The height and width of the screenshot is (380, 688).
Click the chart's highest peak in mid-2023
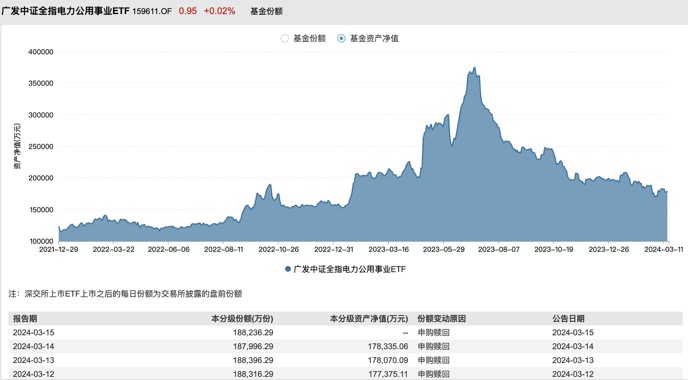click(x=474, y=68)
